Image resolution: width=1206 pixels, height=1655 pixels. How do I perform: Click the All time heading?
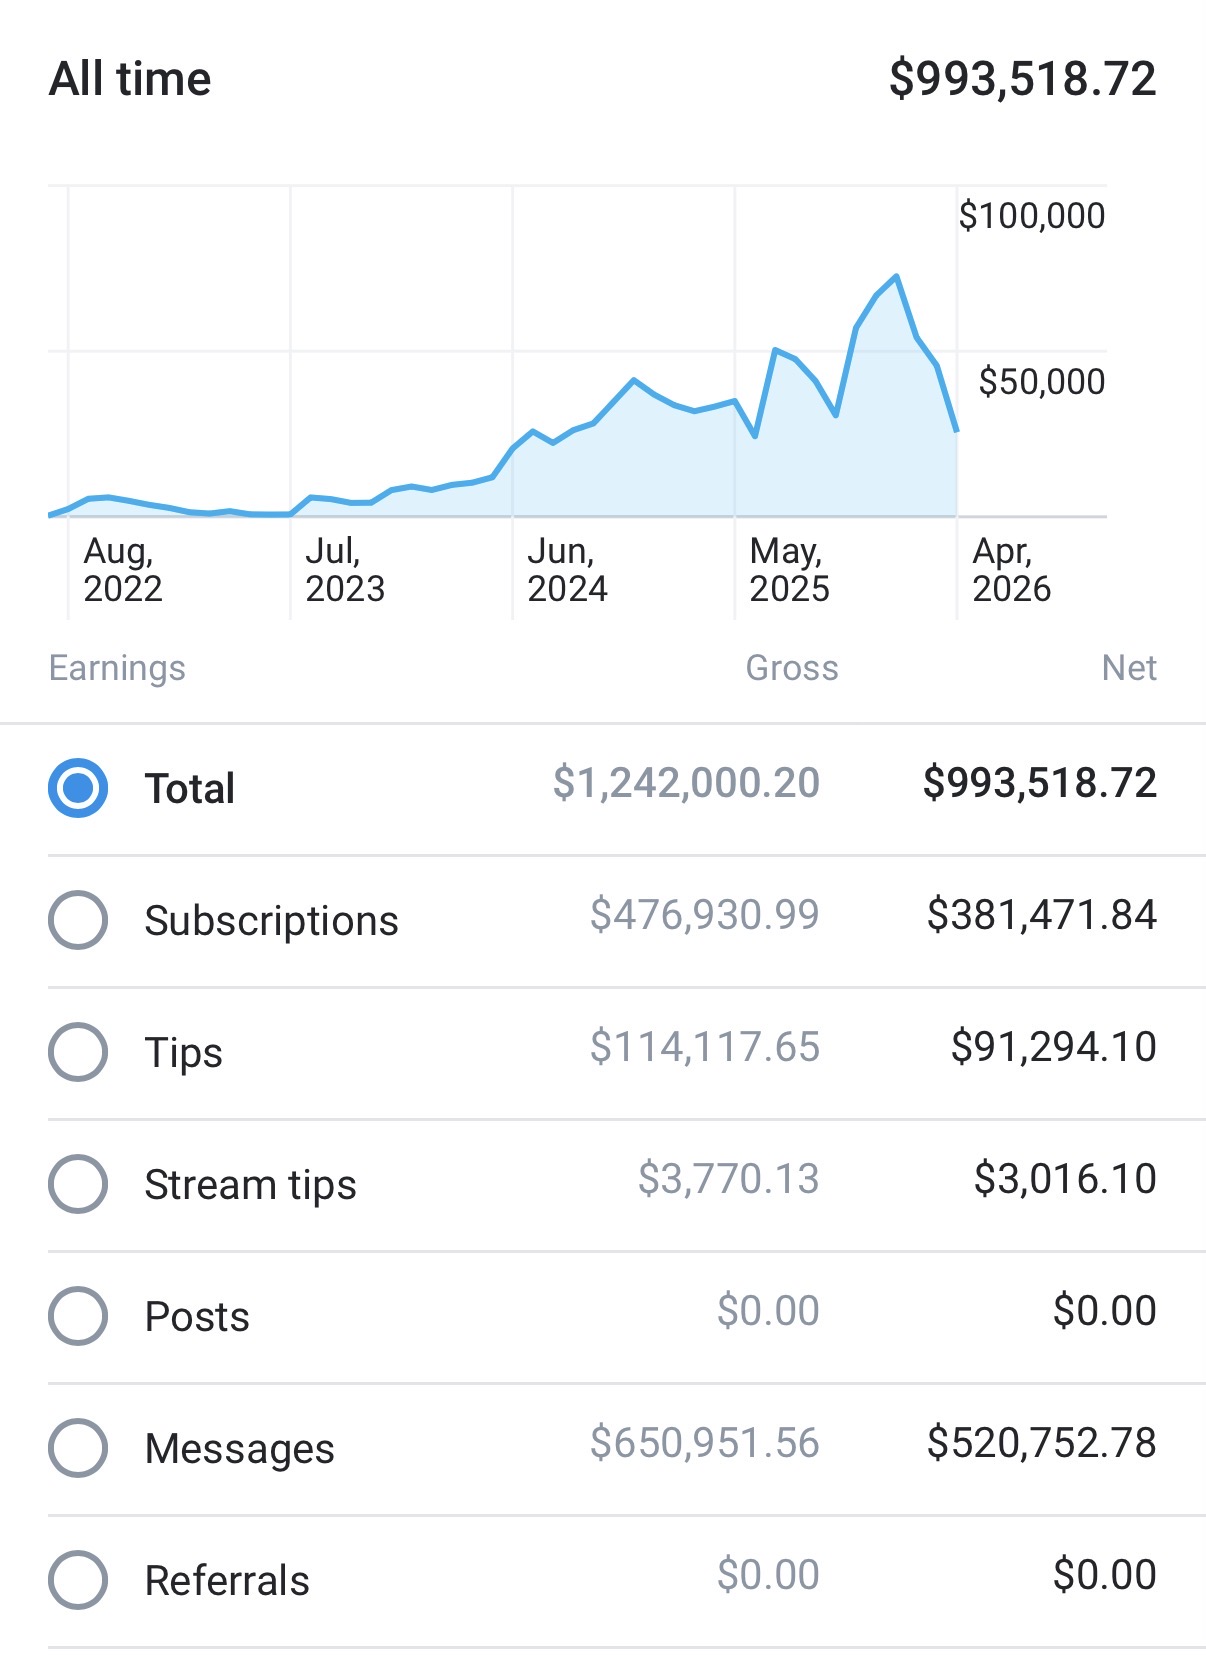click(x=130, y=79)
